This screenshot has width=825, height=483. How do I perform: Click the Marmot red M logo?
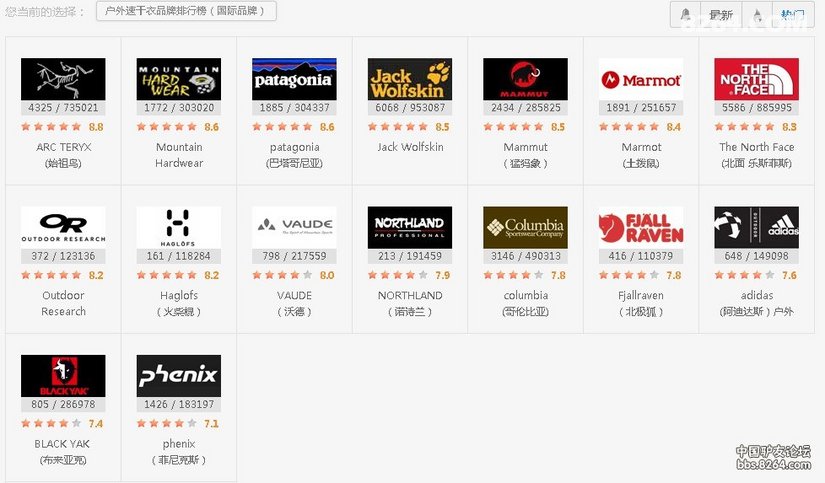tap(641, 79)
